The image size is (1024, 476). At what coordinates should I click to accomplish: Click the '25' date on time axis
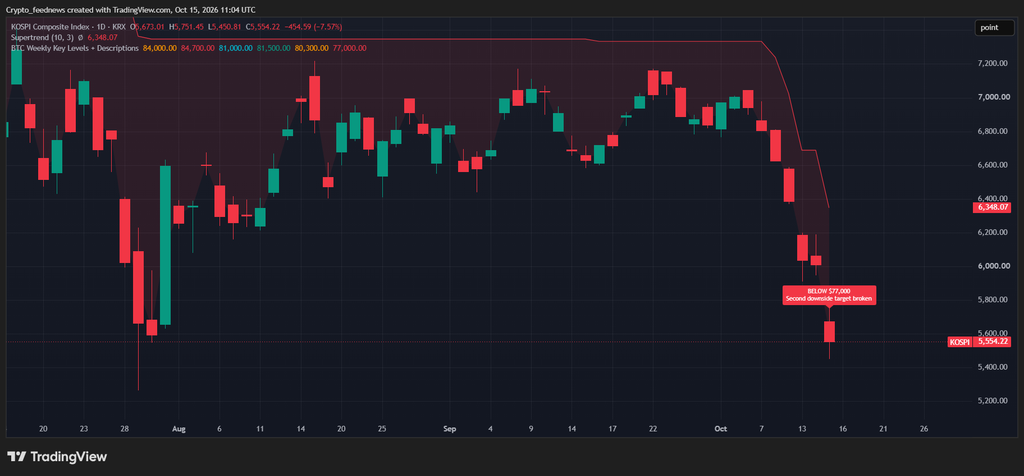382,429
